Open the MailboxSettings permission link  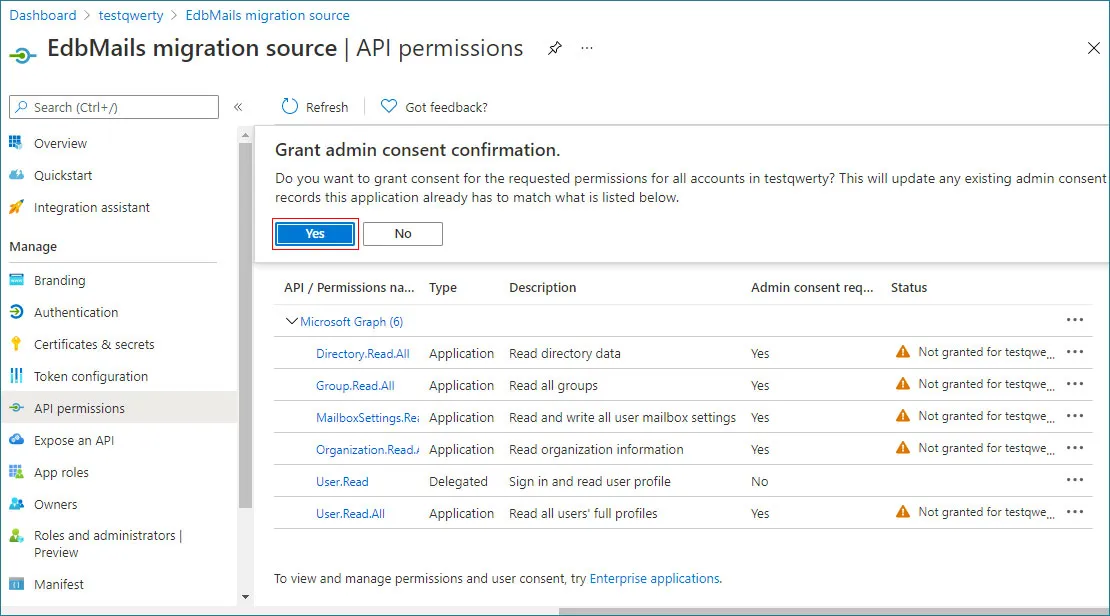[x=367, y=418]
